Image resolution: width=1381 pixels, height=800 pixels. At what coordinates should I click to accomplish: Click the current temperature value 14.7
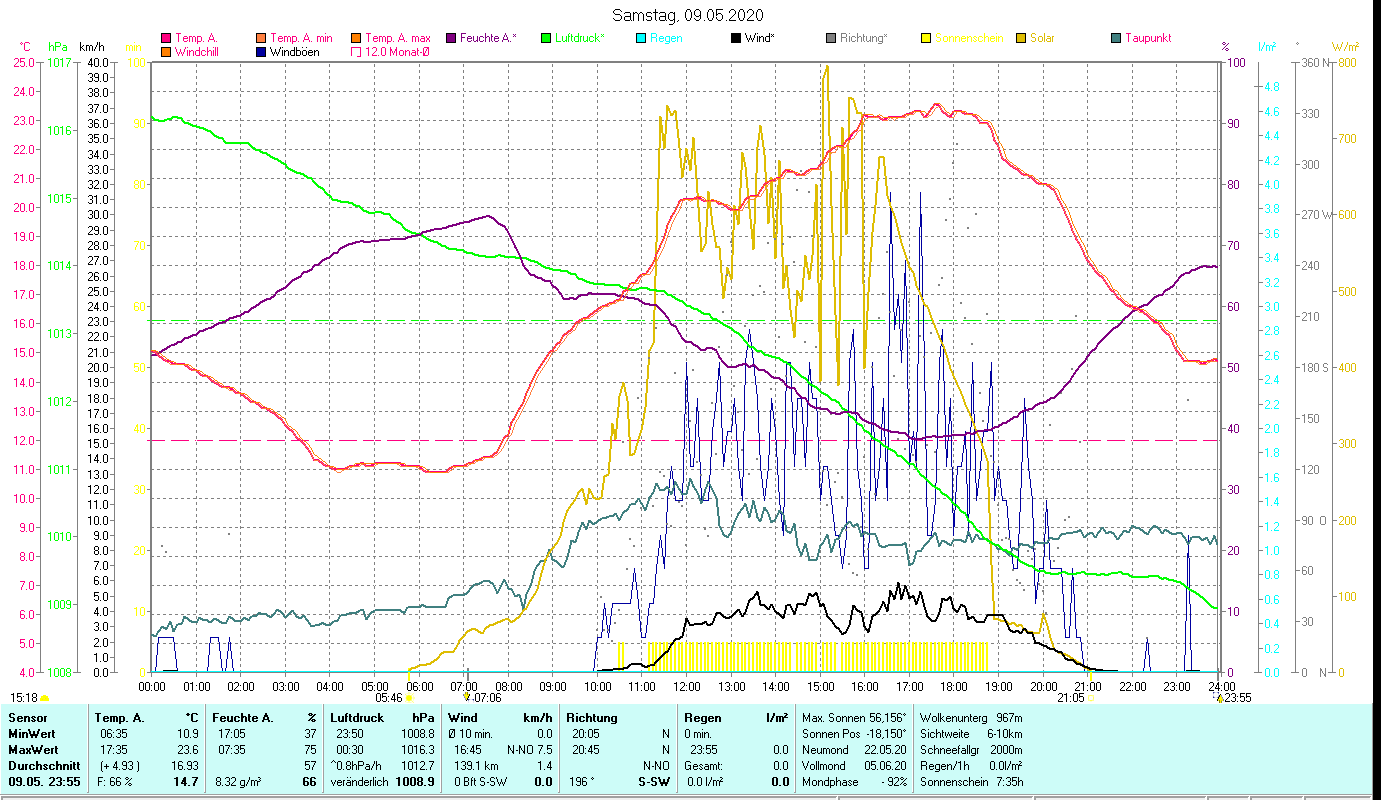coord(186,781)
